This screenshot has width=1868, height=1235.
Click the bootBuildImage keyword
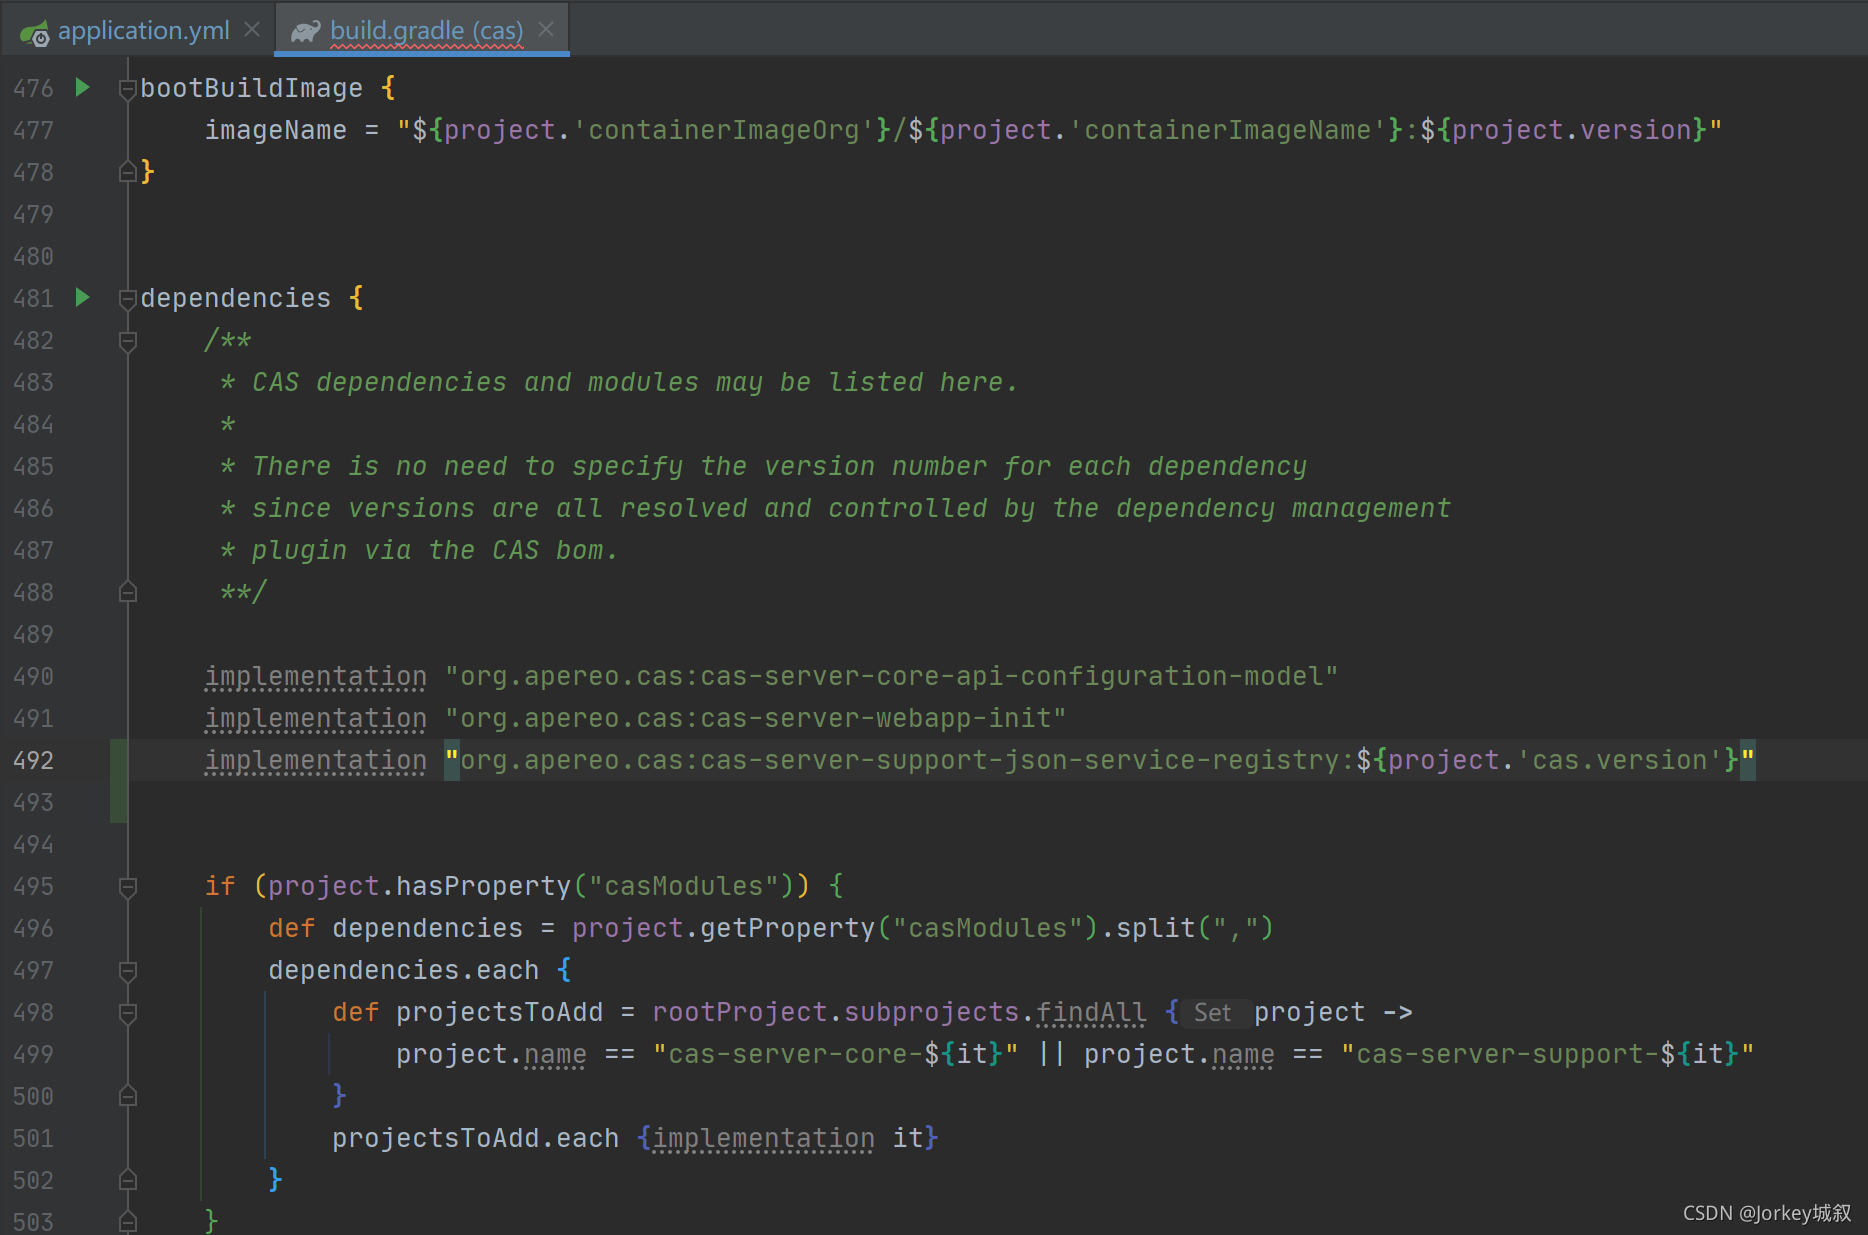pos(251,88)
